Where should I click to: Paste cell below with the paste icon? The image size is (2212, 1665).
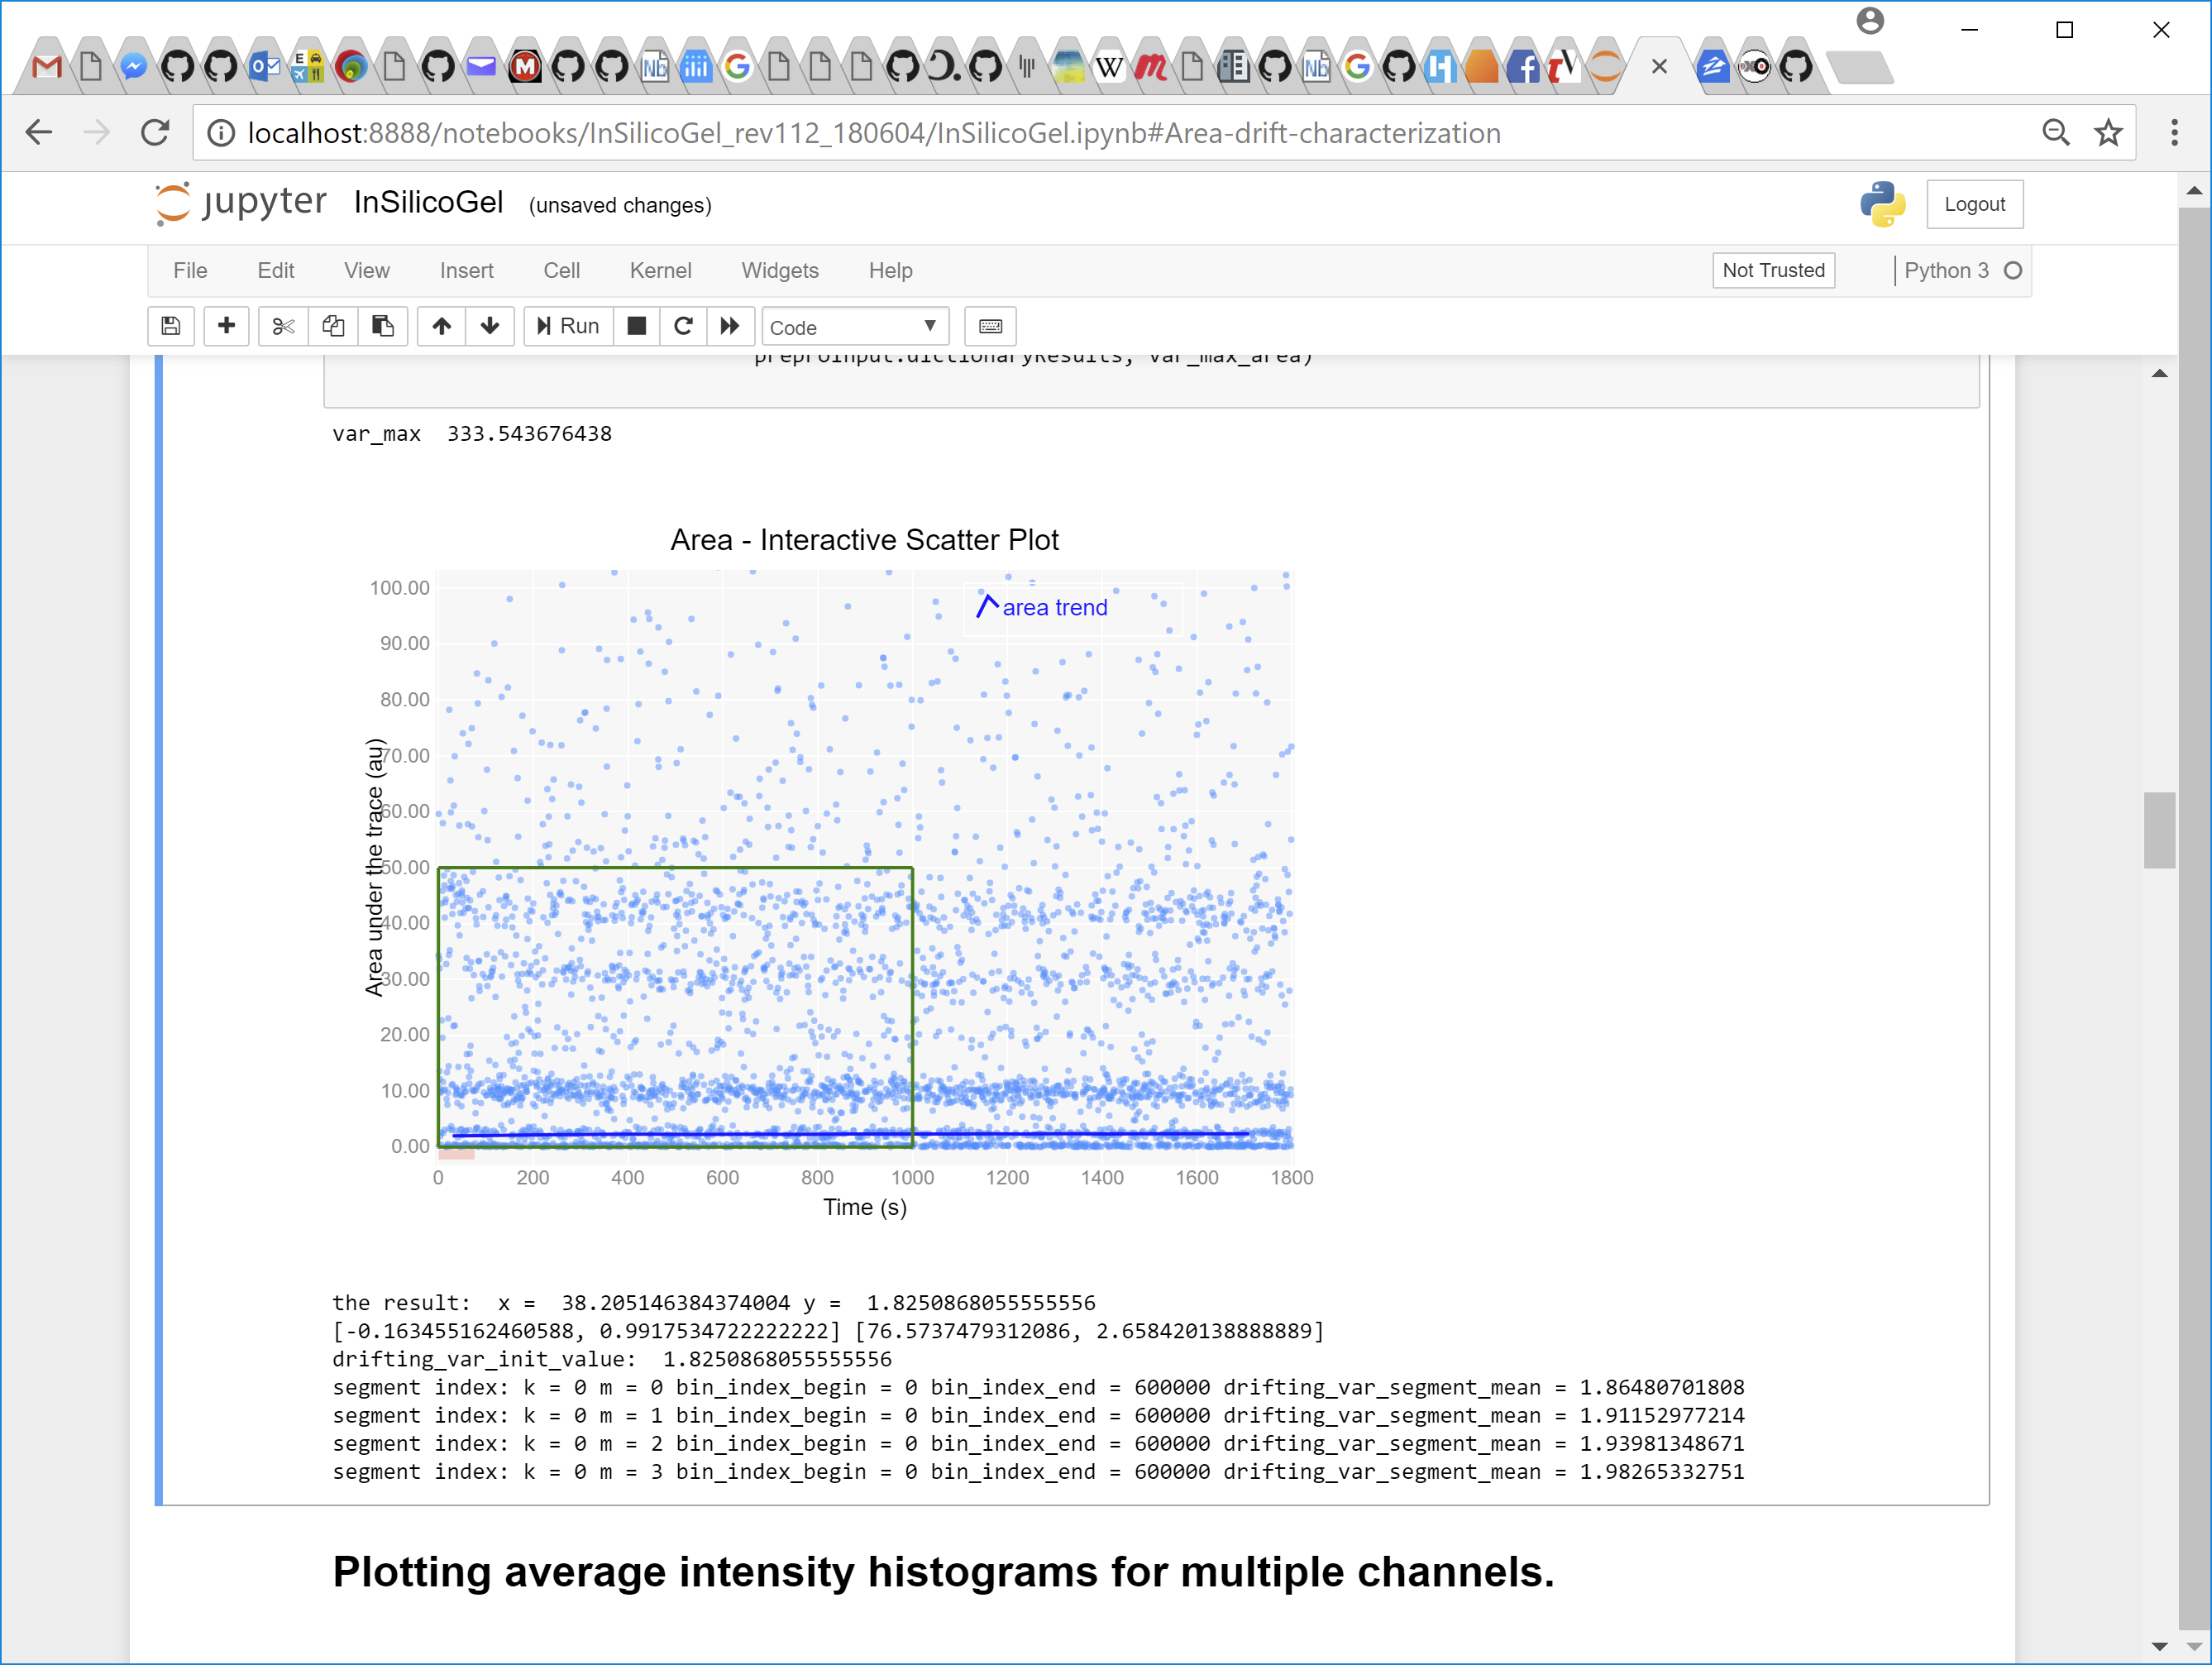(383, 326)
